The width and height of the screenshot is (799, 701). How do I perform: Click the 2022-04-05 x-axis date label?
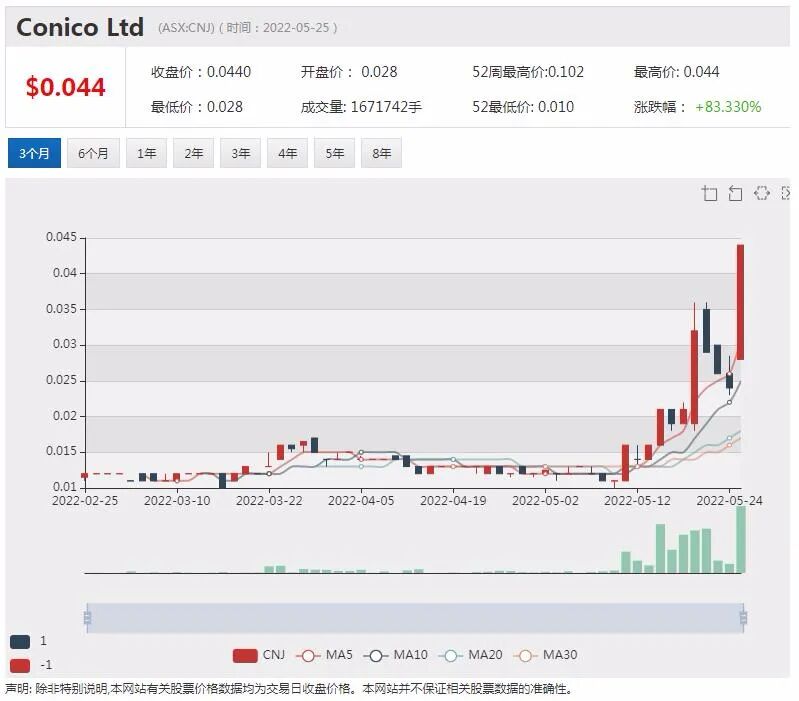point(361,501)
